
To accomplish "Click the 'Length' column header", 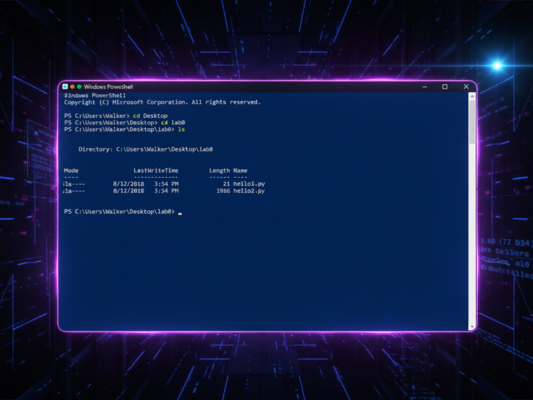I will [219, 171].
